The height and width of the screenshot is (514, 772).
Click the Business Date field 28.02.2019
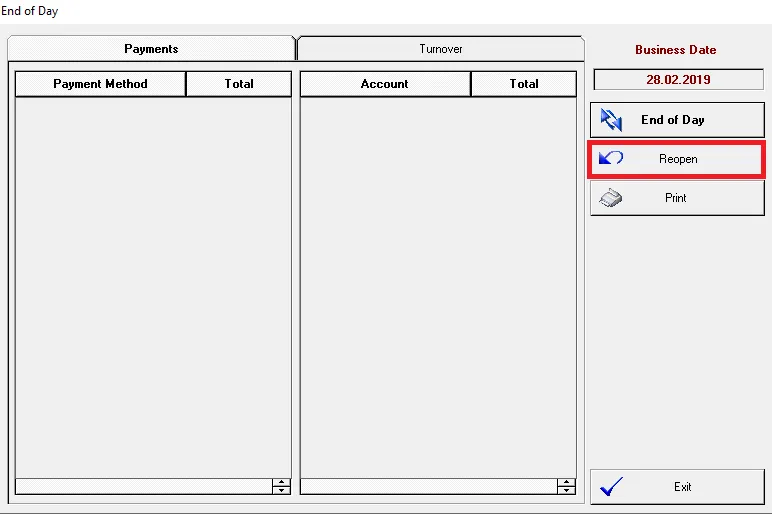678,80
